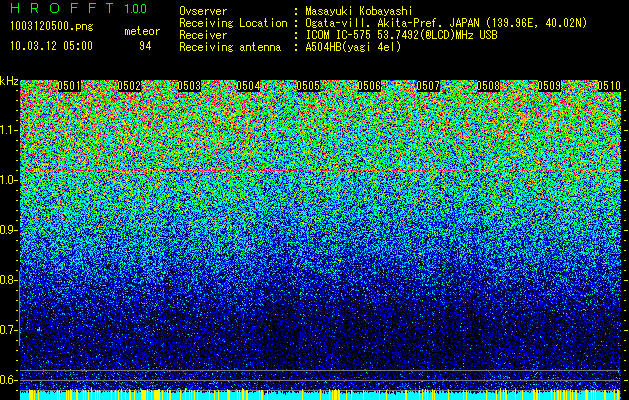Click the 'Receiving antenna' field label
Screen dimensions: 629x400
(x=230, y=47)
